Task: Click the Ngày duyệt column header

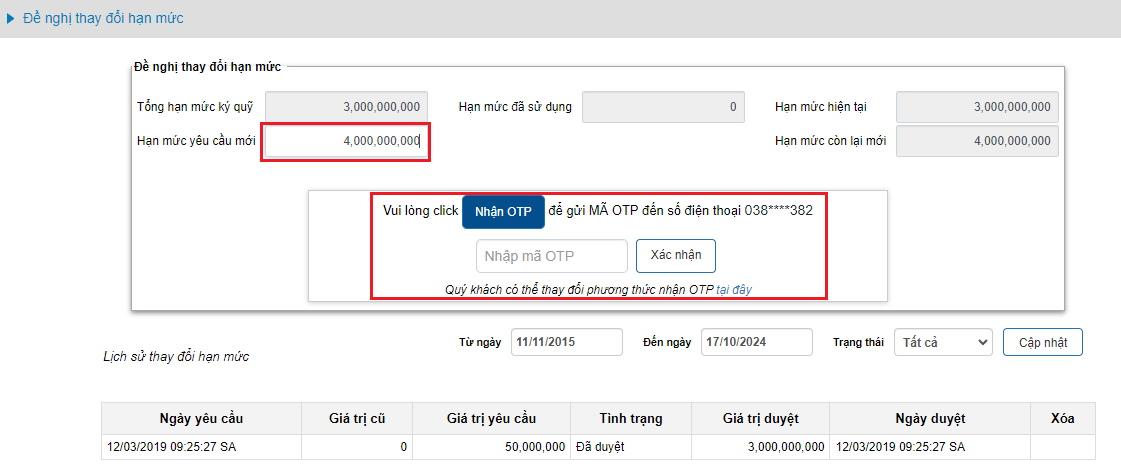Action: pos(930,419)
